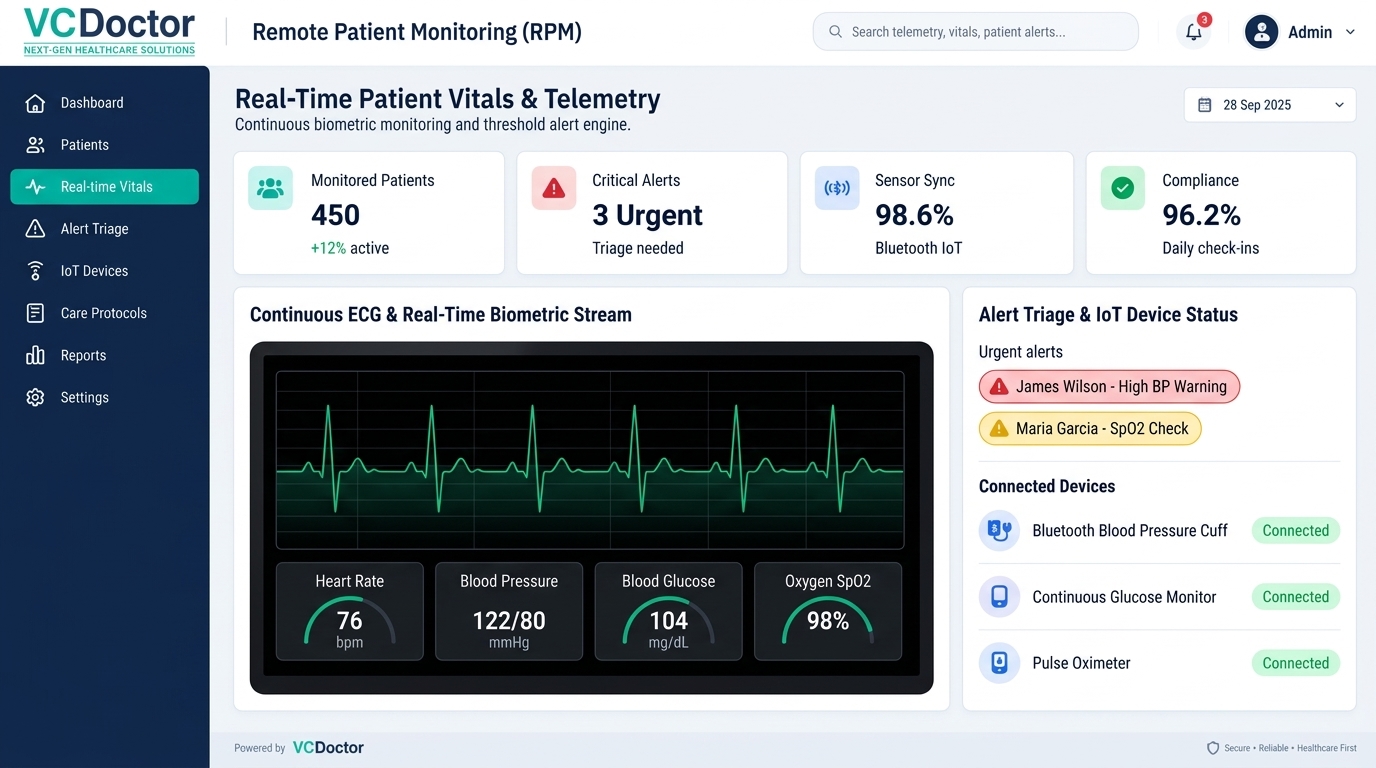Open James Wilson High BP Warning alert
Image resolution: width=1376 pixels, height=768 pixels.
[1109, 387]
